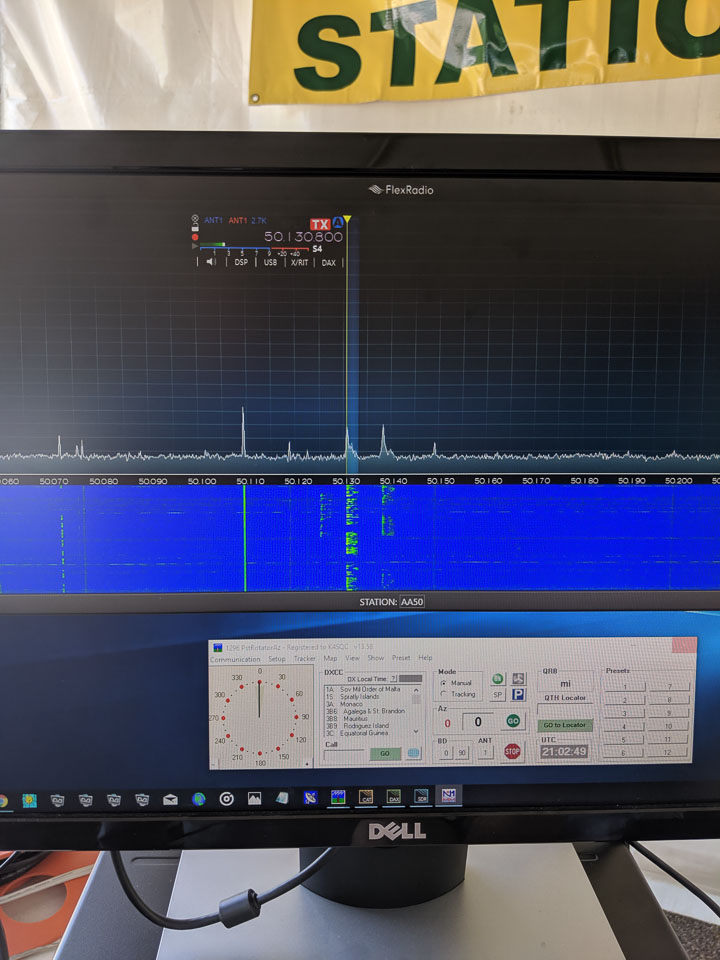
Task: Expand the DSP settings panel
Action: 241,262
